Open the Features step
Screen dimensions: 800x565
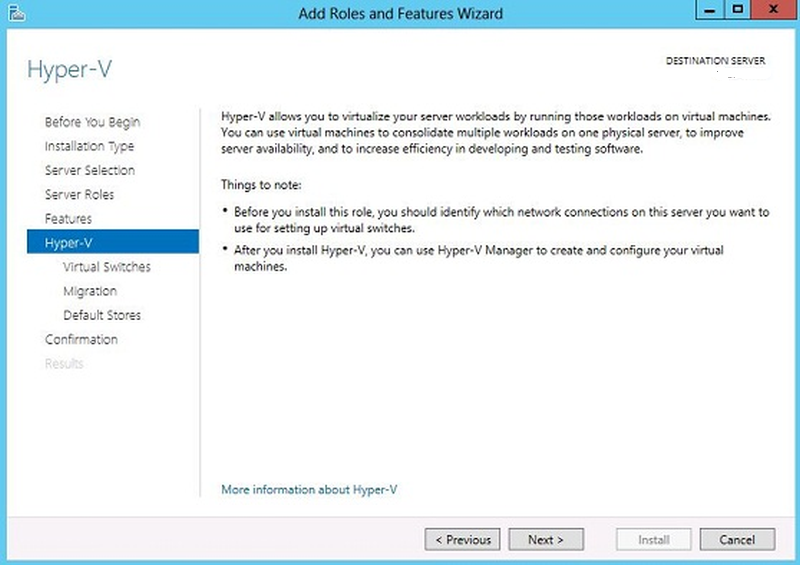point(68,219)
